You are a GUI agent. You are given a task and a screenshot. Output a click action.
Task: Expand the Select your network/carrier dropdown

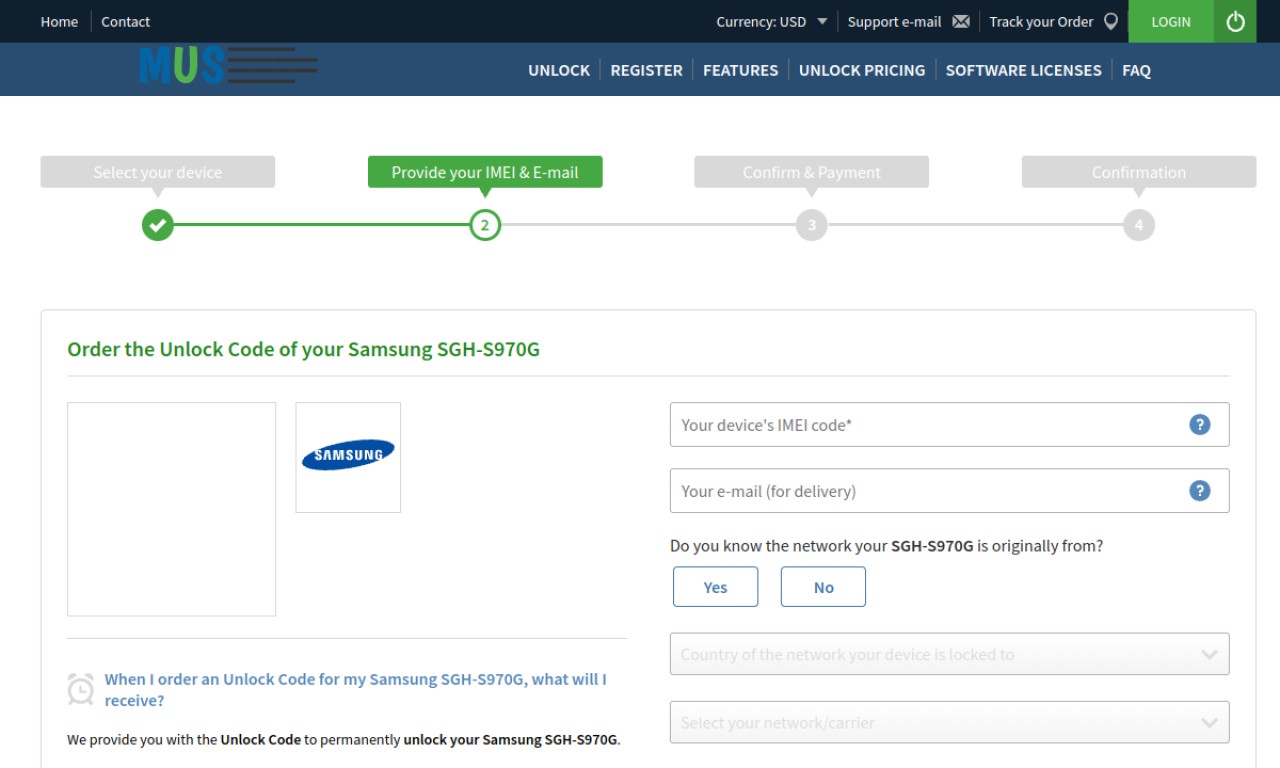[x=949, y=722]
